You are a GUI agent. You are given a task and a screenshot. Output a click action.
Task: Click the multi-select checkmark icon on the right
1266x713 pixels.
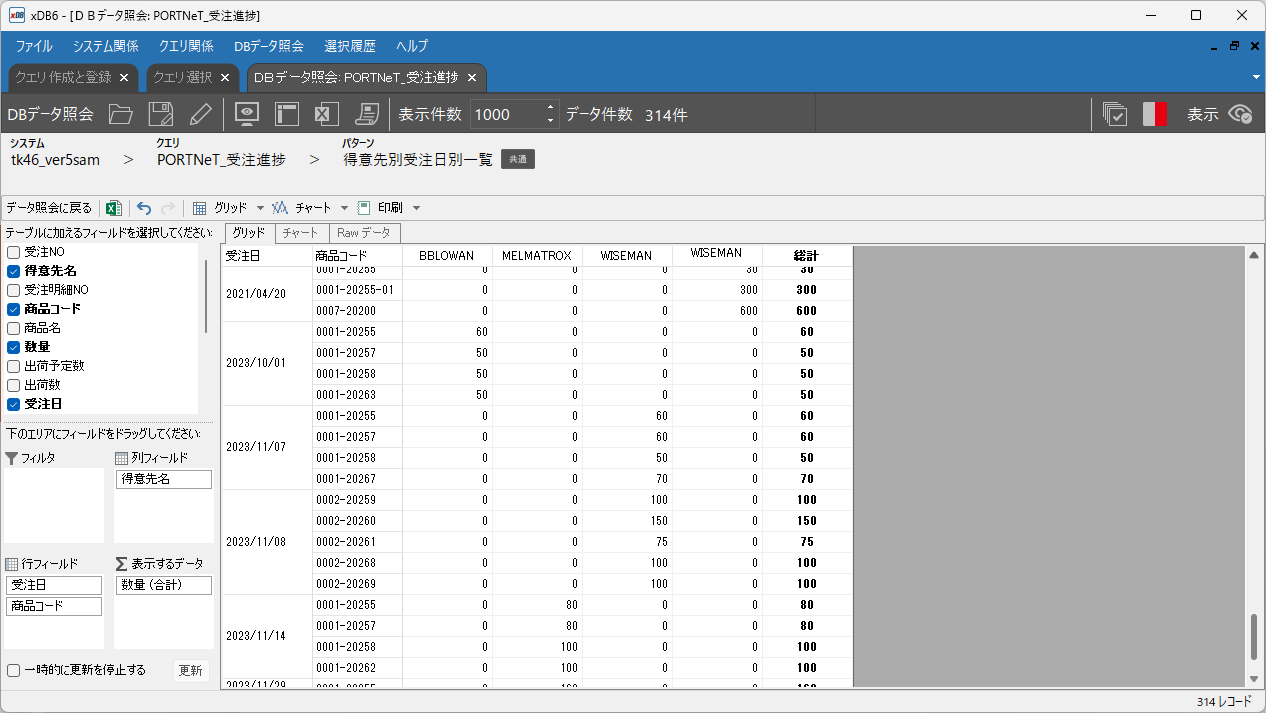(x=1114, y=114)
